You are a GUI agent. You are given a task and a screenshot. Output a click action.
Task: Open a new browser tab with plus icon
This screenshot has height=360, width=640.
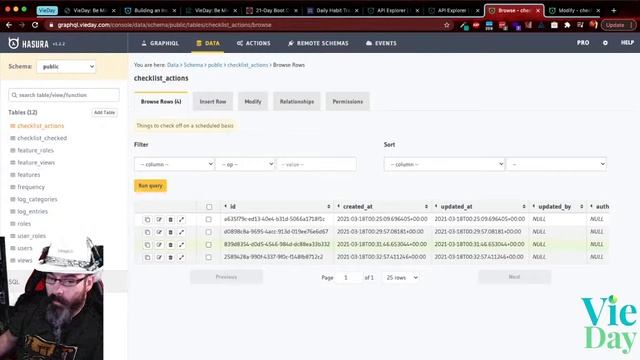613,10
